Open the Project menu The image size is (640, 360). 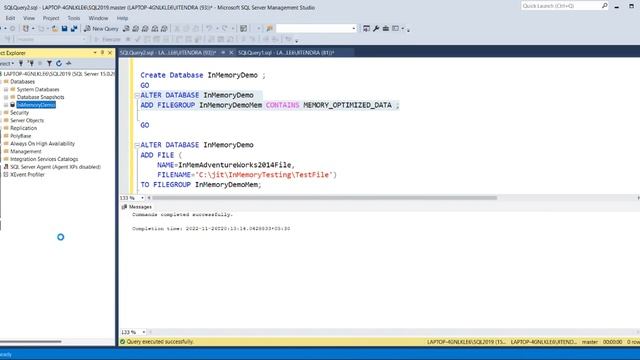point(51,18)
